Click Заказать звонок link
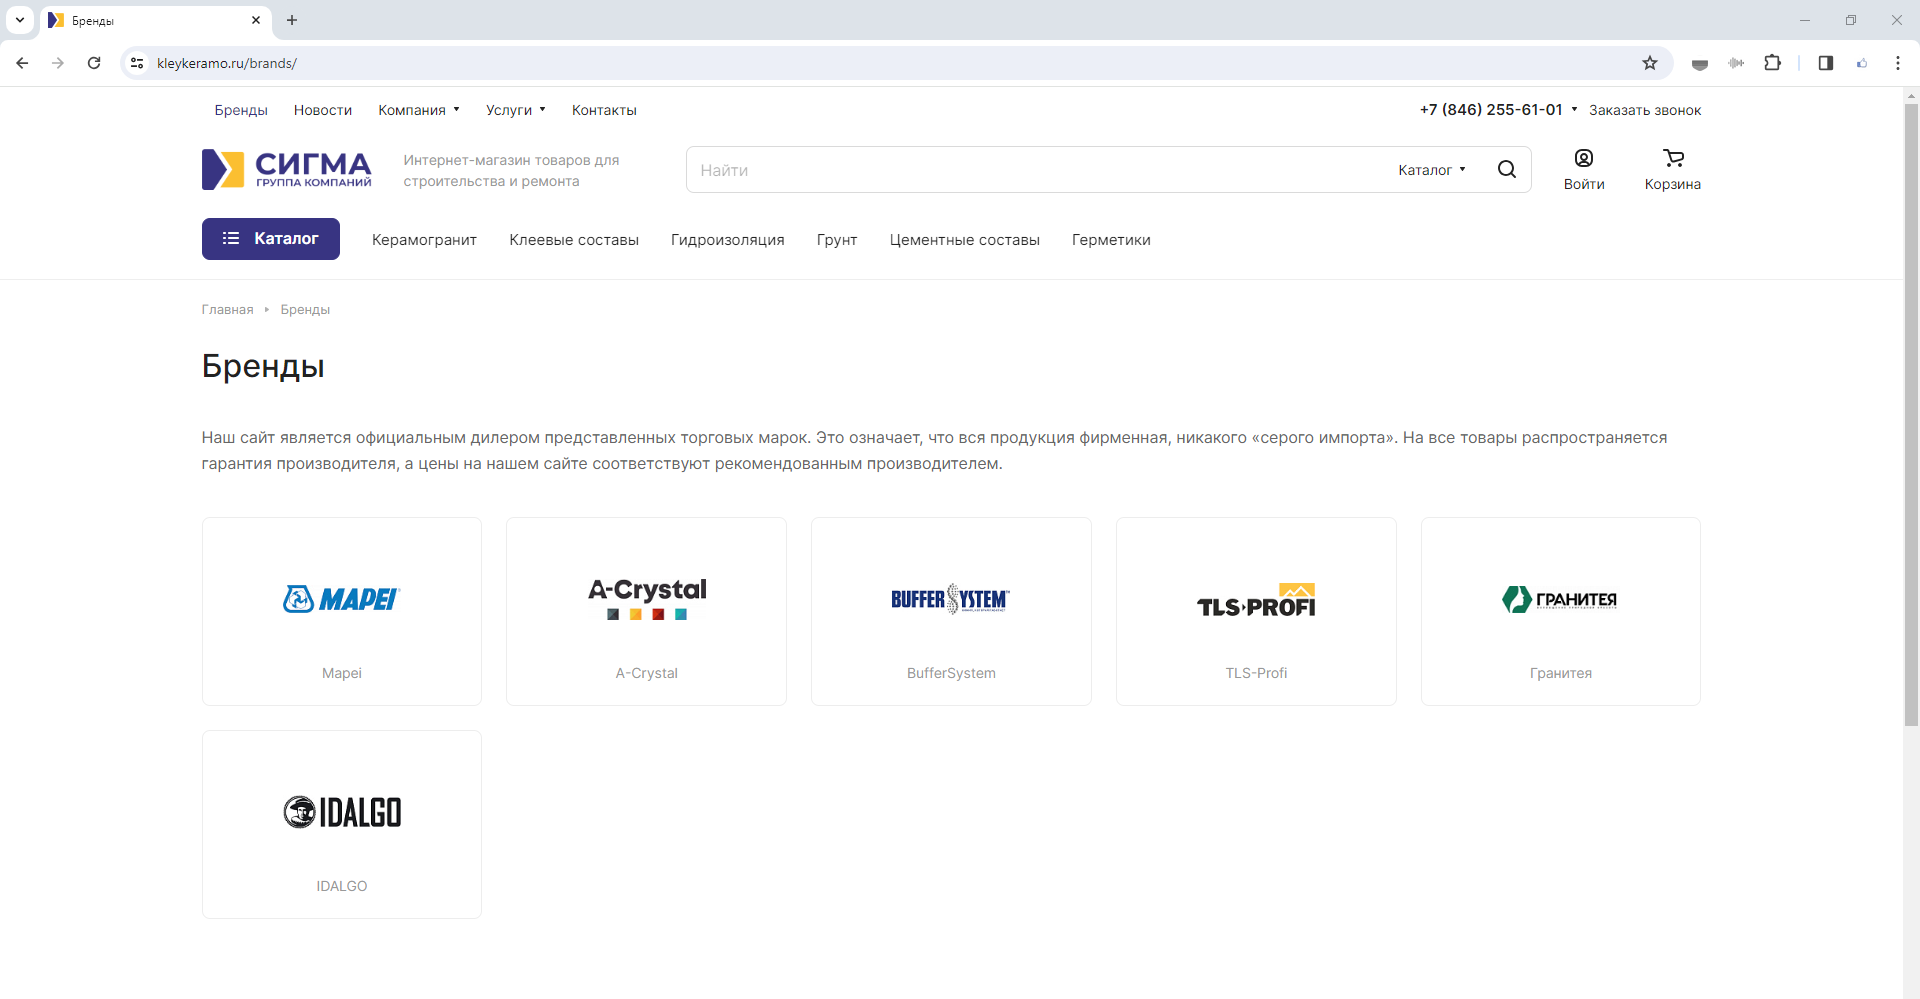1920x999 pixels. [1645, 110]
